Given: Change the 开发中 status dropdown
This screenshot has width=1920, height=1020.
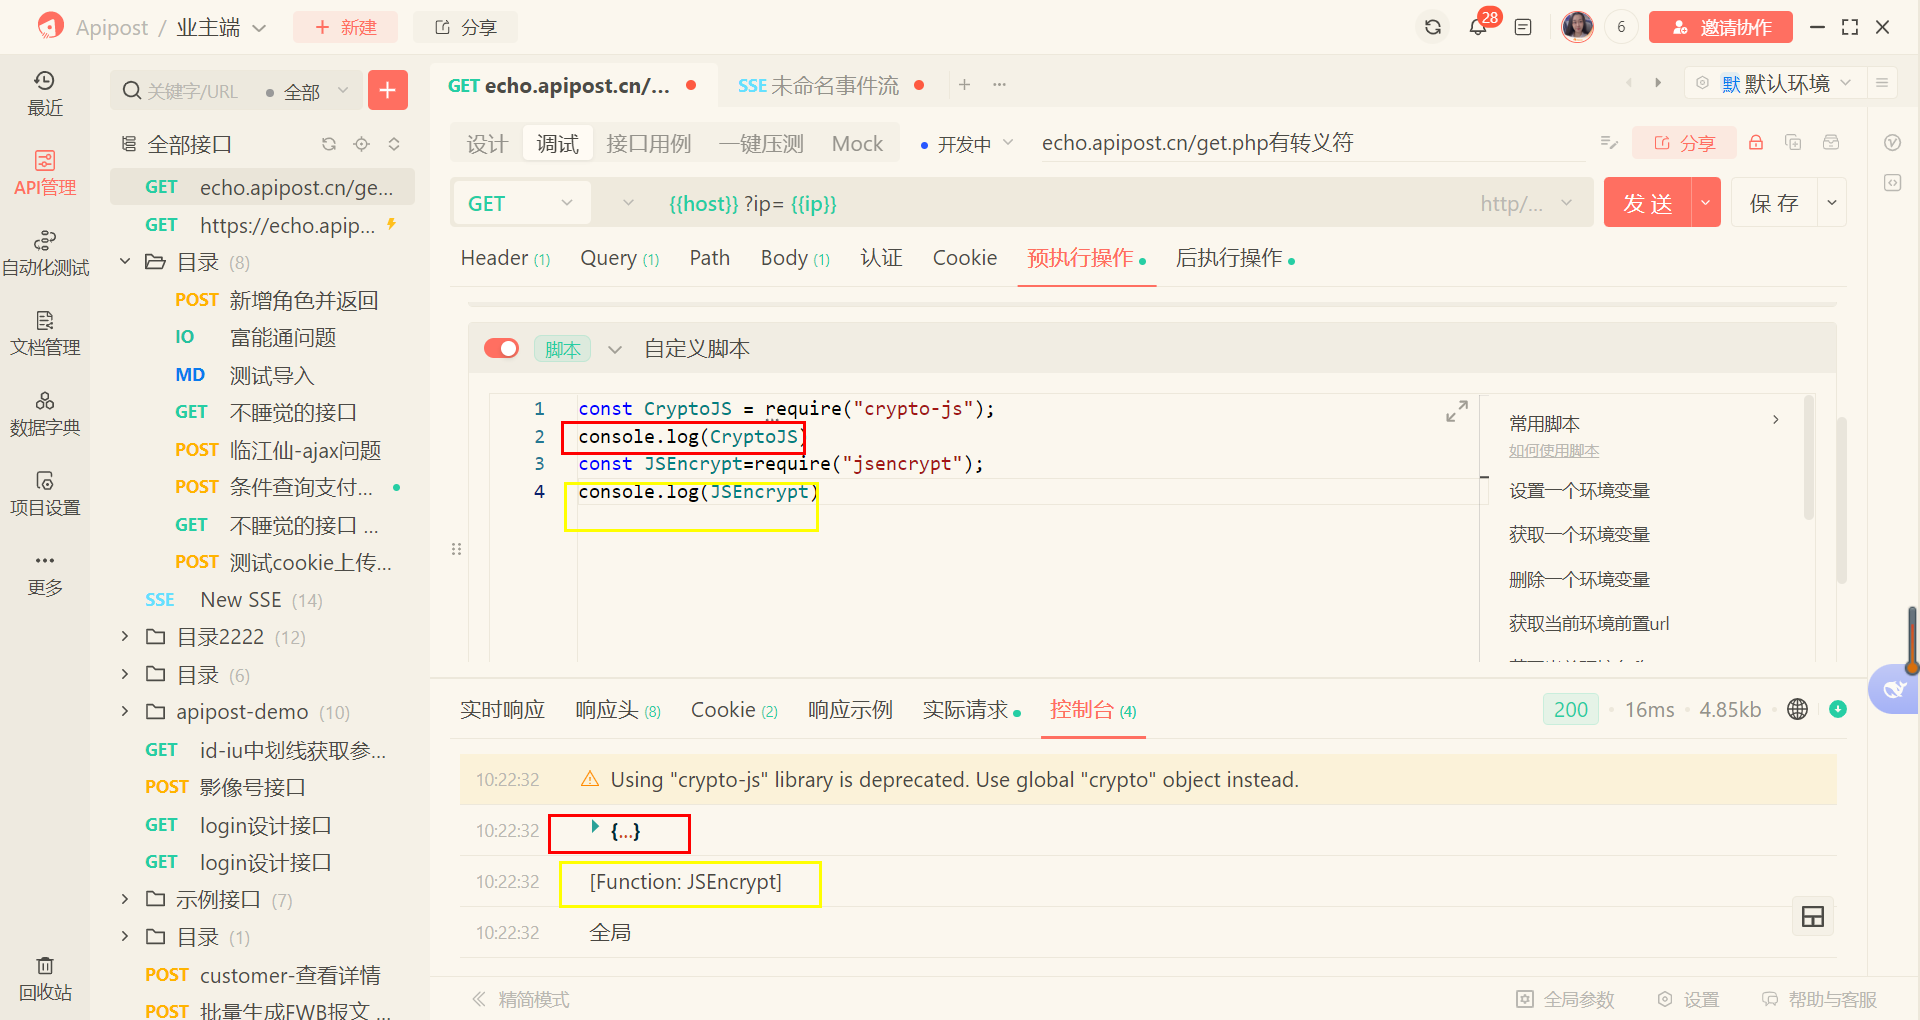Looking at the screenshot, I should (x=966, y=144).
